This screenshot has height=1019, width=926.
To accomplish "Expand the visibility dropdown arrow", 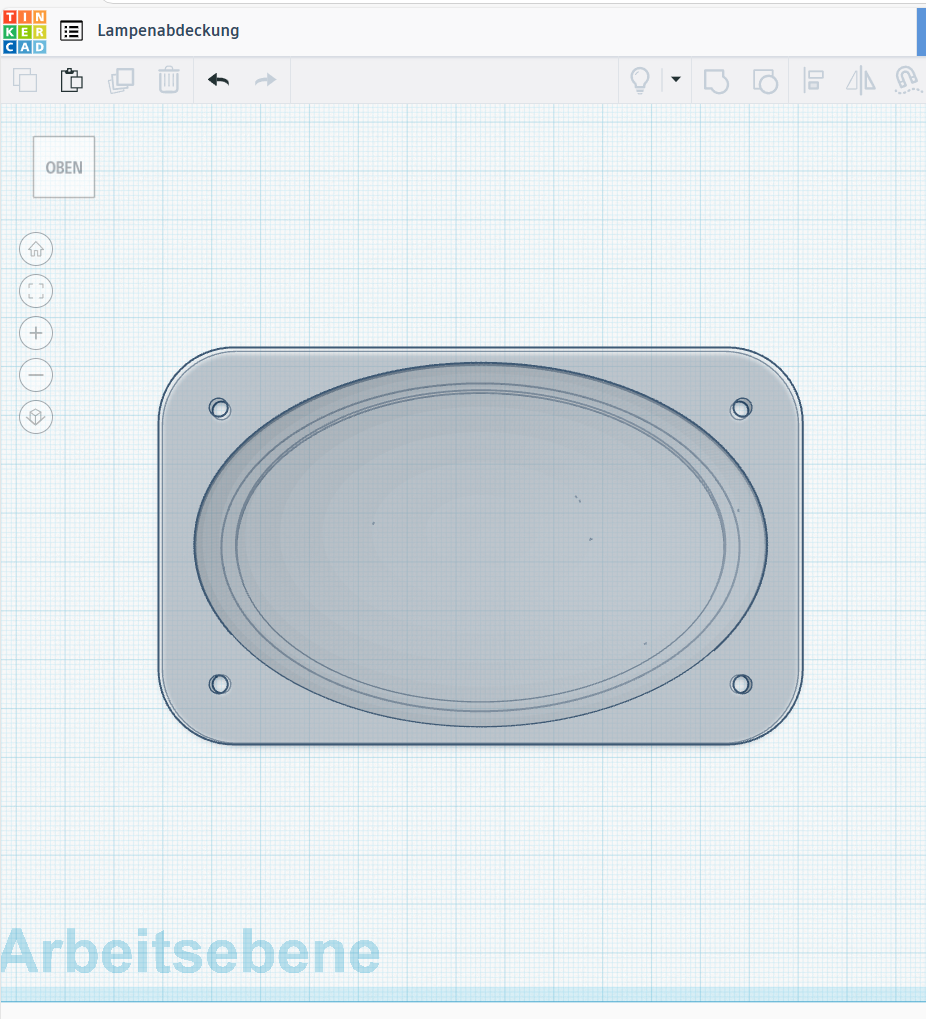I will click(x=676, y=79).
